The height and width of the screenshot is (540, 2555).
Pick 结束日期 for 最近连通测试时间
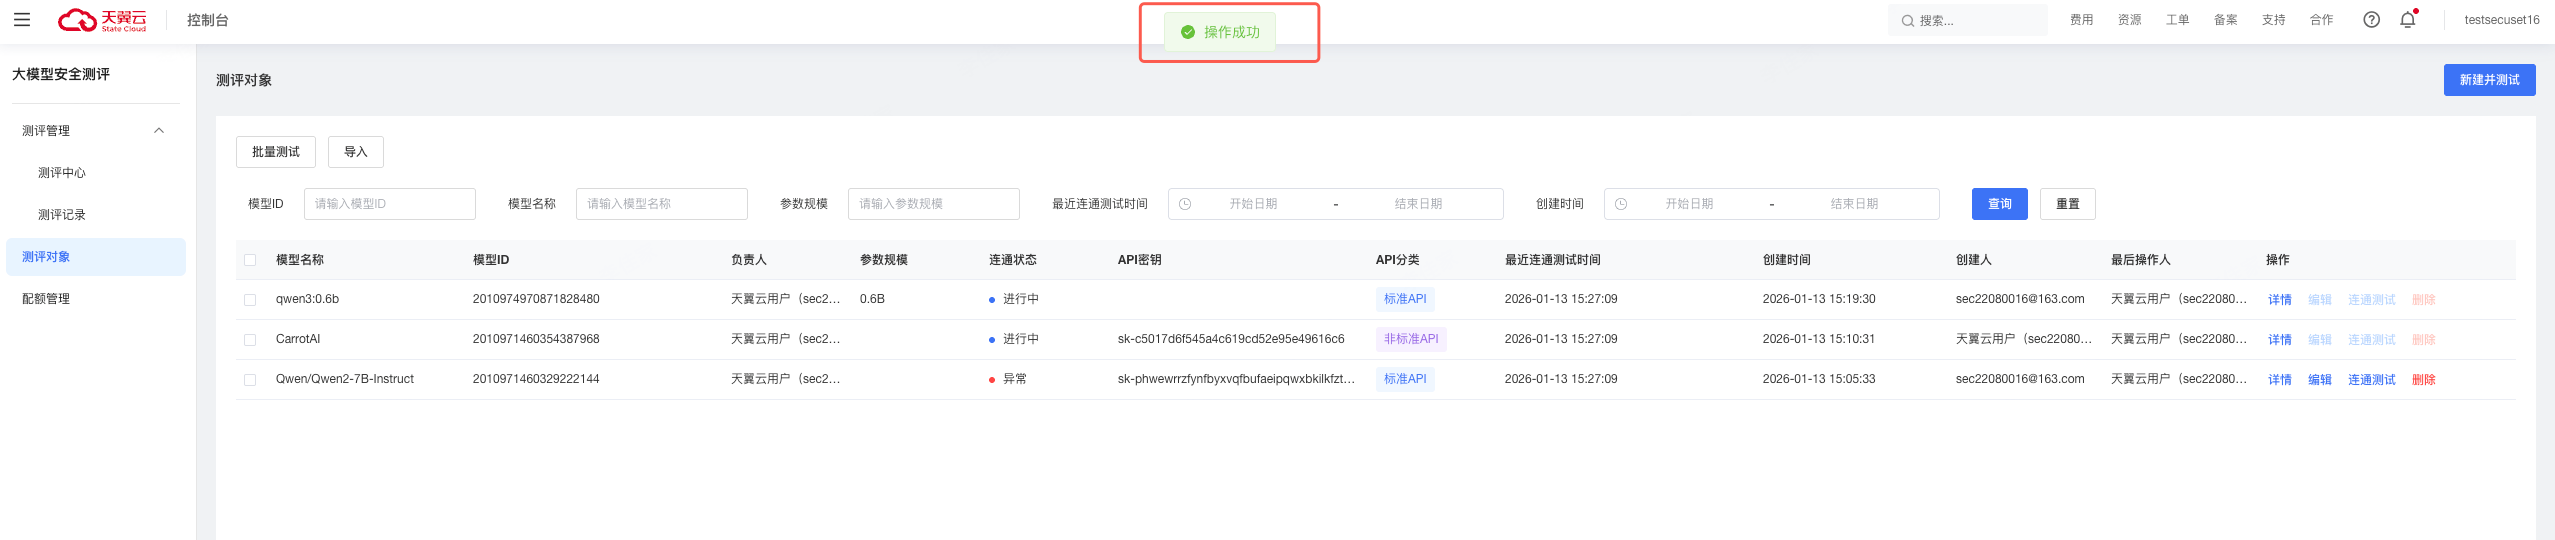[x=1419, y=204]
